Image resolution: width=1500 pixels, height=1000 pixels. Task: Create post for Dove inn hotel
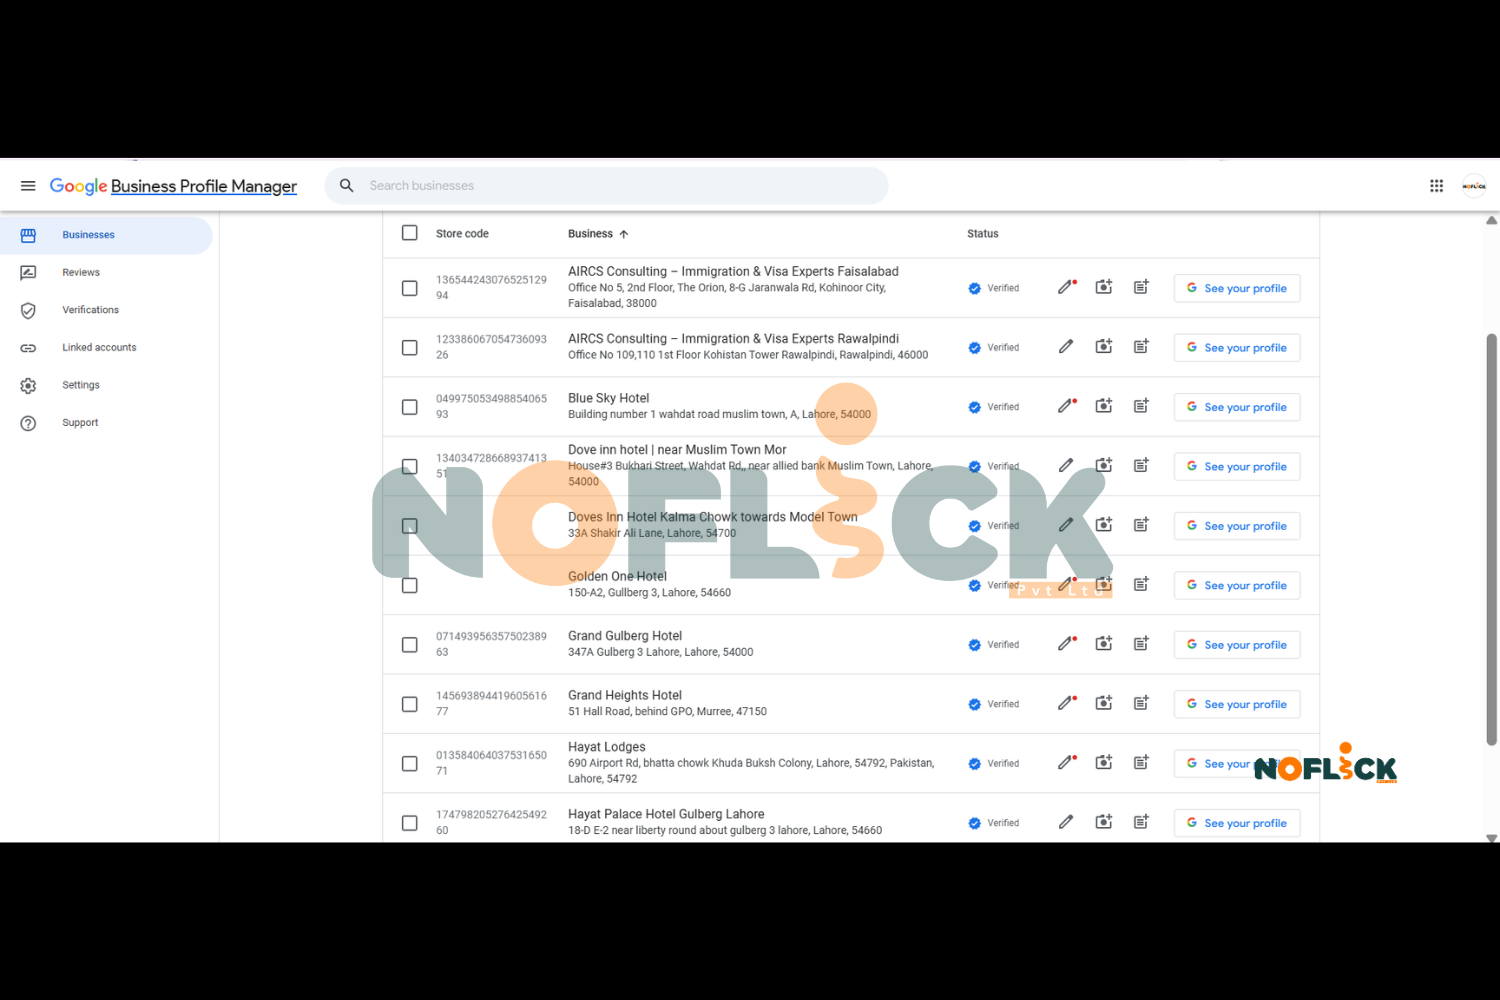point(1141,466)
